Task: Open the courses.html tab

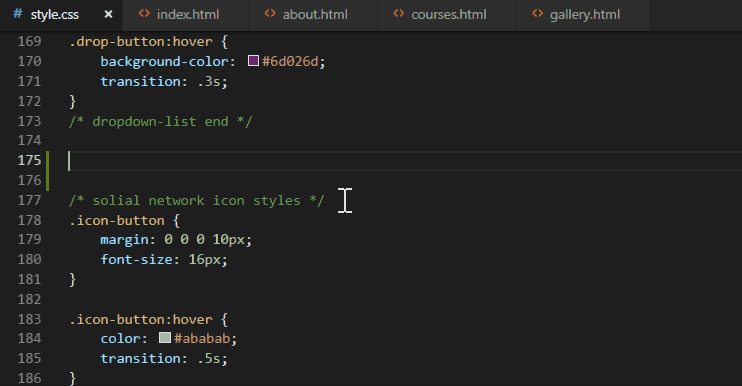Action: coord(447,15)
